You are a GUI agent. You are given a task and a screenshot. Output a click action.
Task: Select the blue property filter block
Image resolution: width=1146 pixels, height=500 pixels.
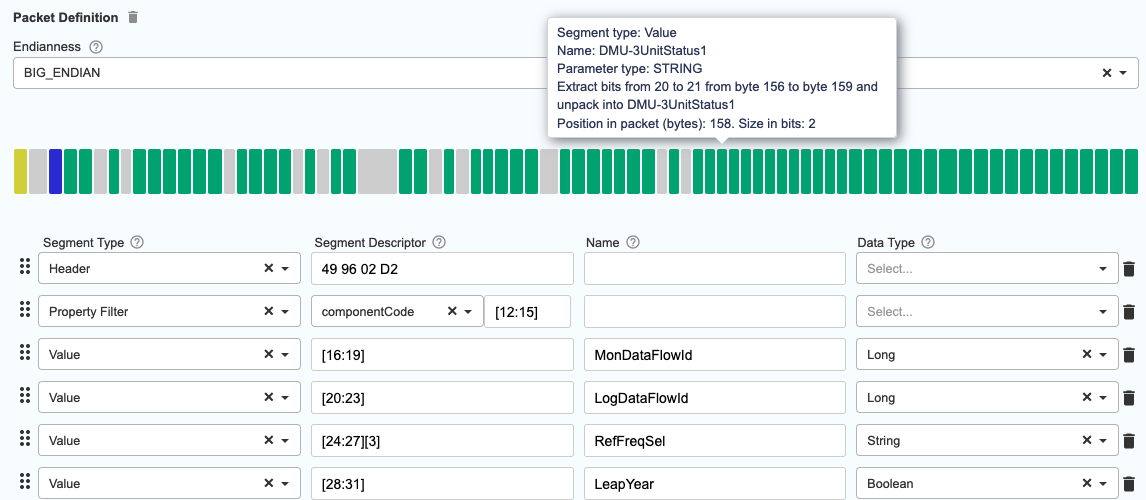pyautogui.click(x=55, y=171)
